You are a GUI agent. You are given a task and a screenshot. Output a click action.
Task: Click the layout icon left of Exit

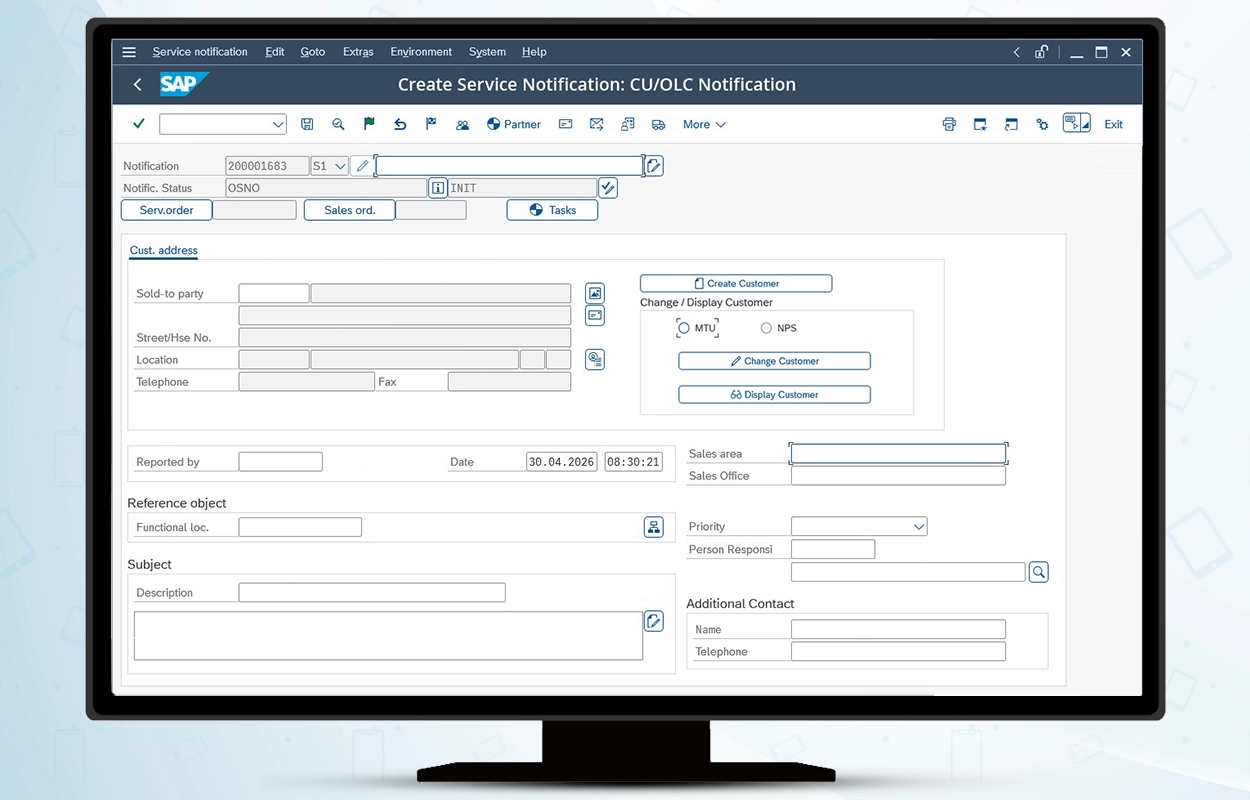(1076, 123)
